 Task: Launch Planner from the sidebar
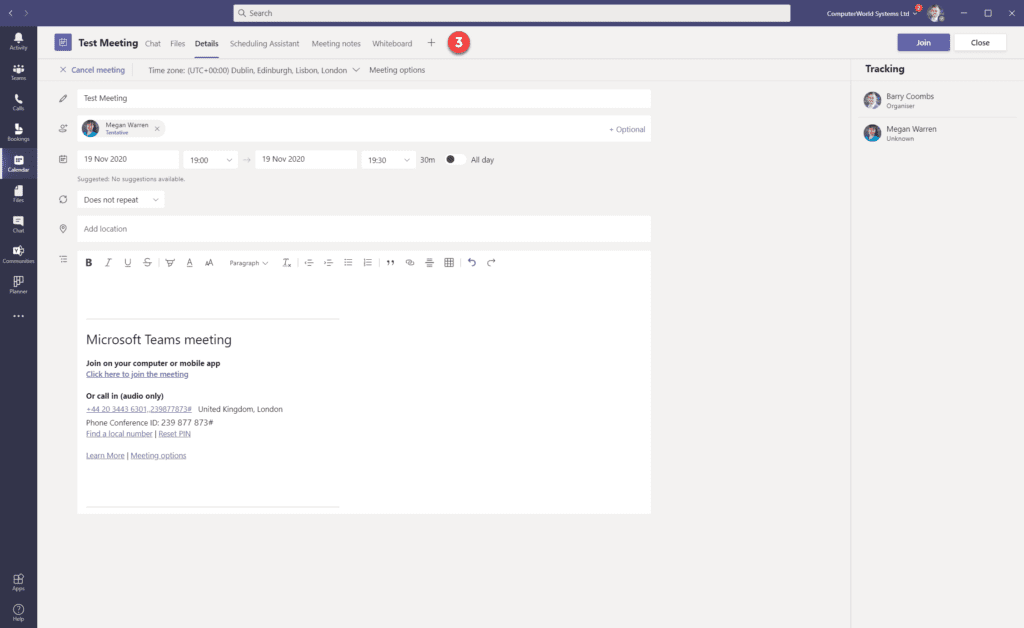pyautogui.click(x=18, y=285)
